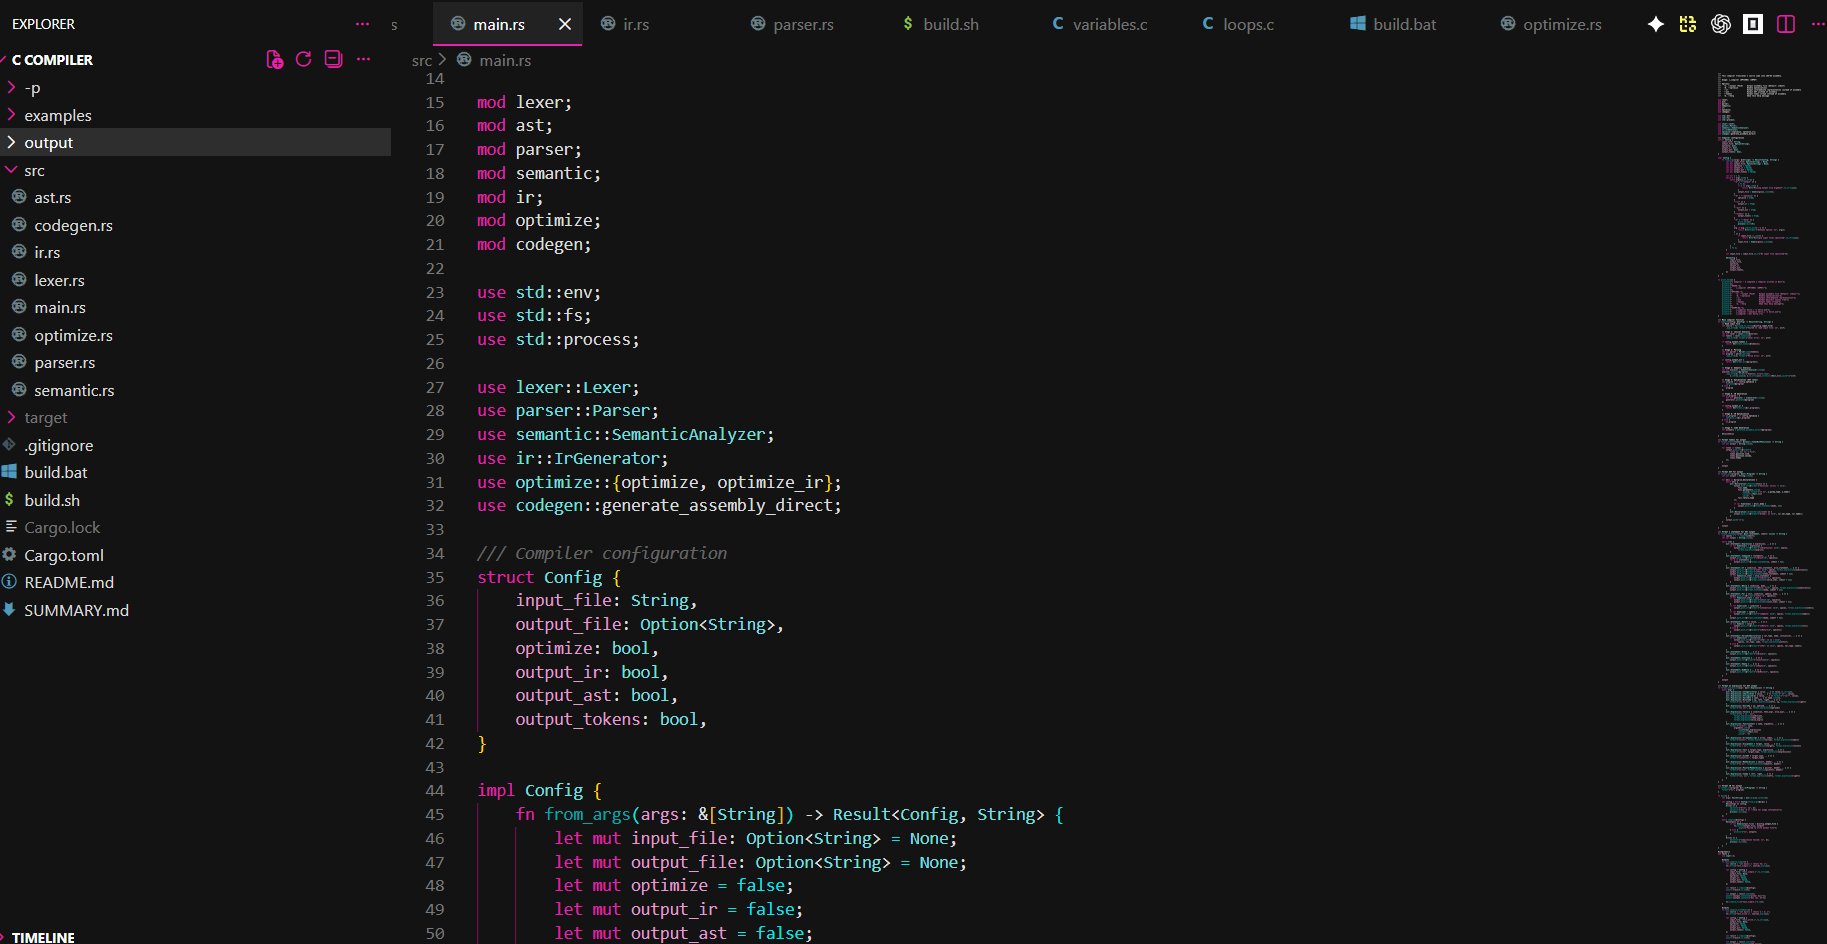This screenshot has height=944, width=1827.
Task: Open codegen.rs from the file tree
Action: click(x=73, y=226)
